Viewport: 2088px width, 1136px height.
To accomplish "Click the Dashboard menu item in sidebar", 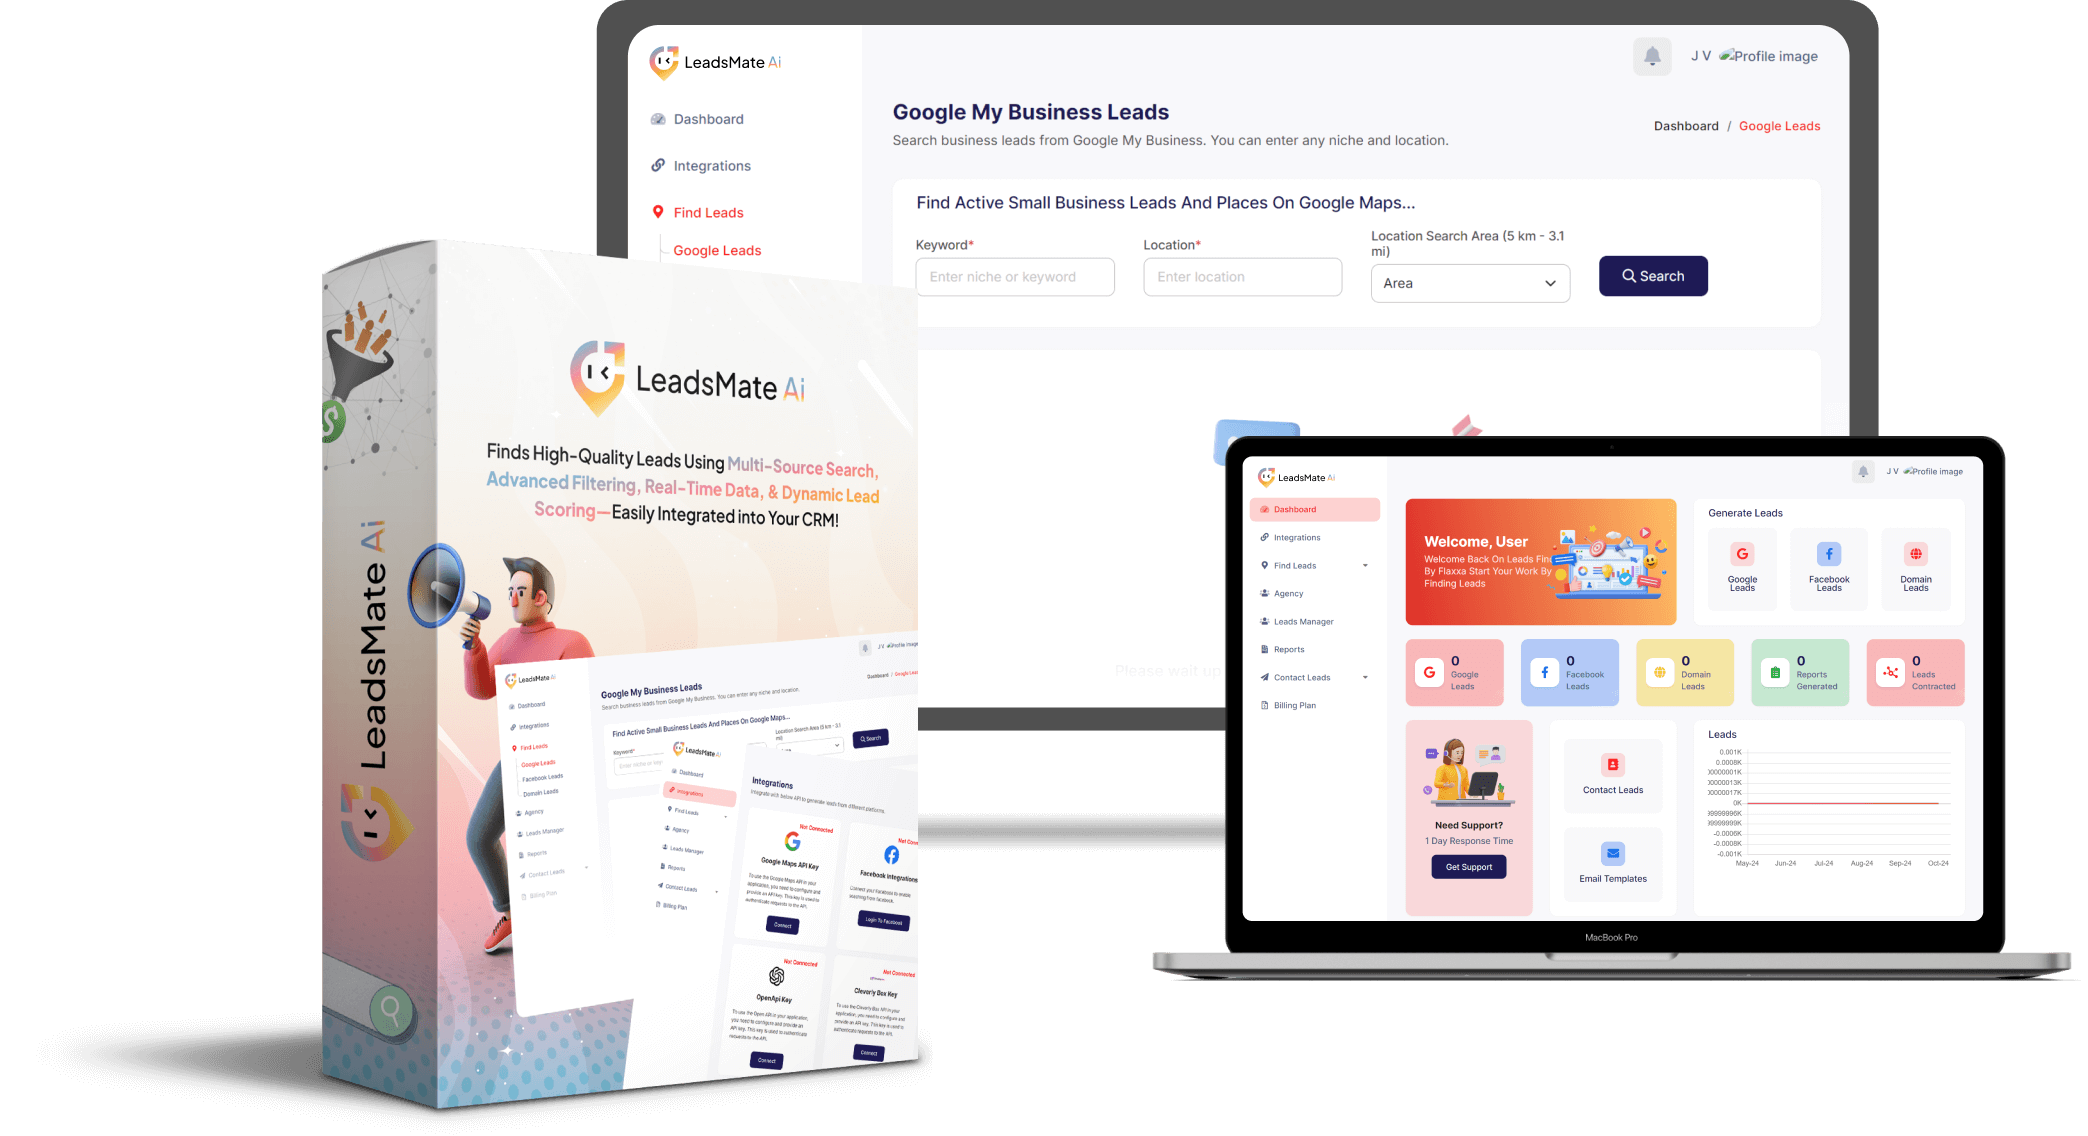I will [706, 119].
